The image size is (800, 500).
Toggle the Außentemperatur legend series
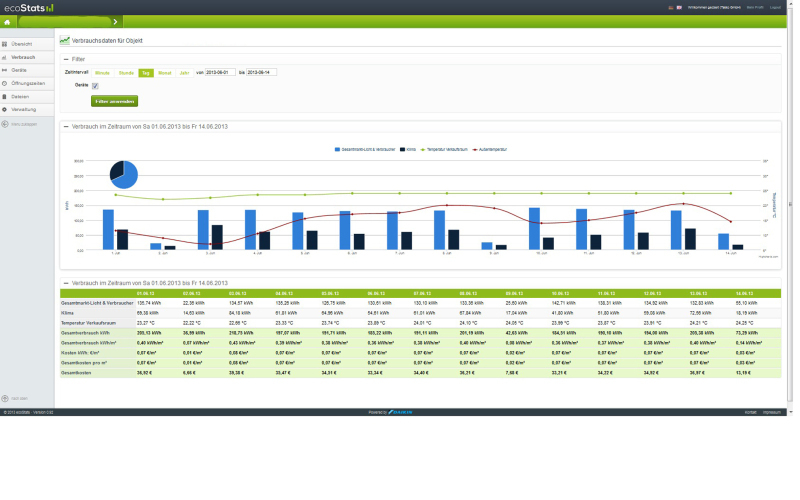(490, 149)
